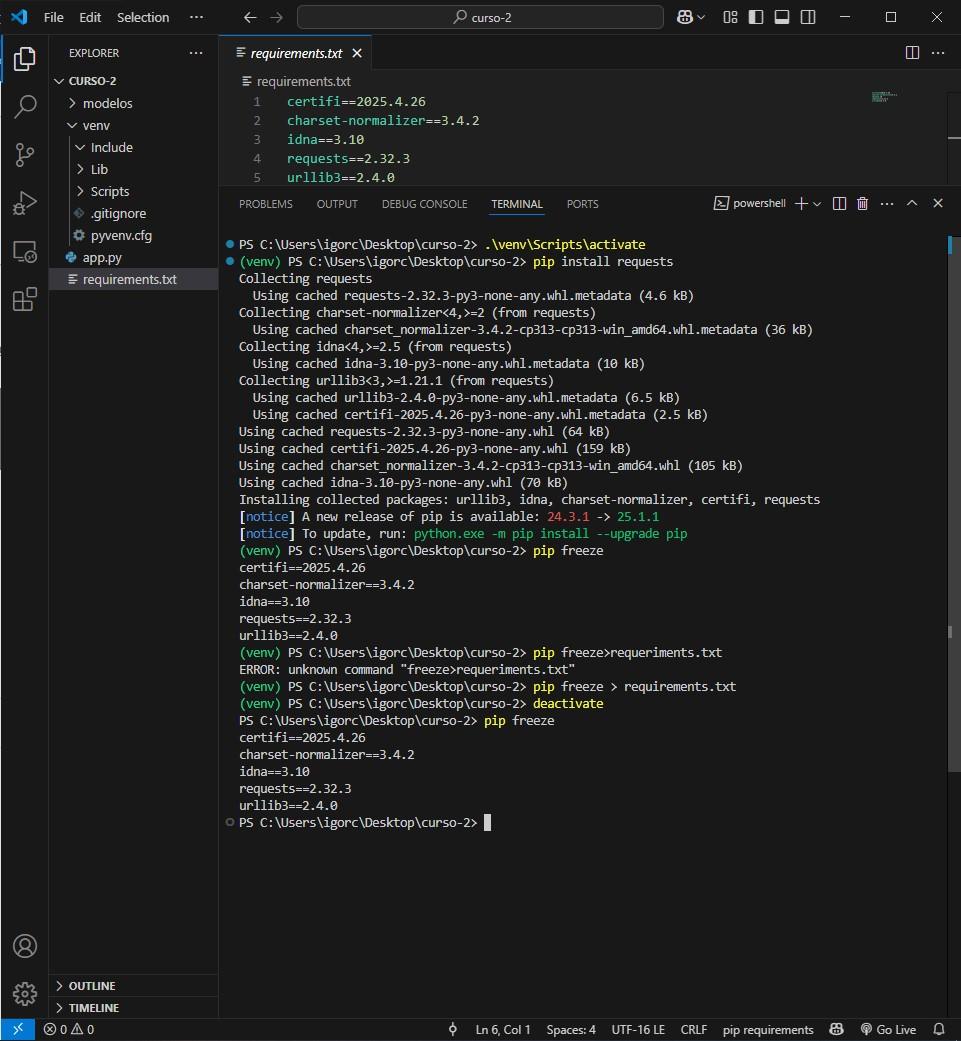
Task: Open the launch profile dropdown arrow
Action: [817, 204]
